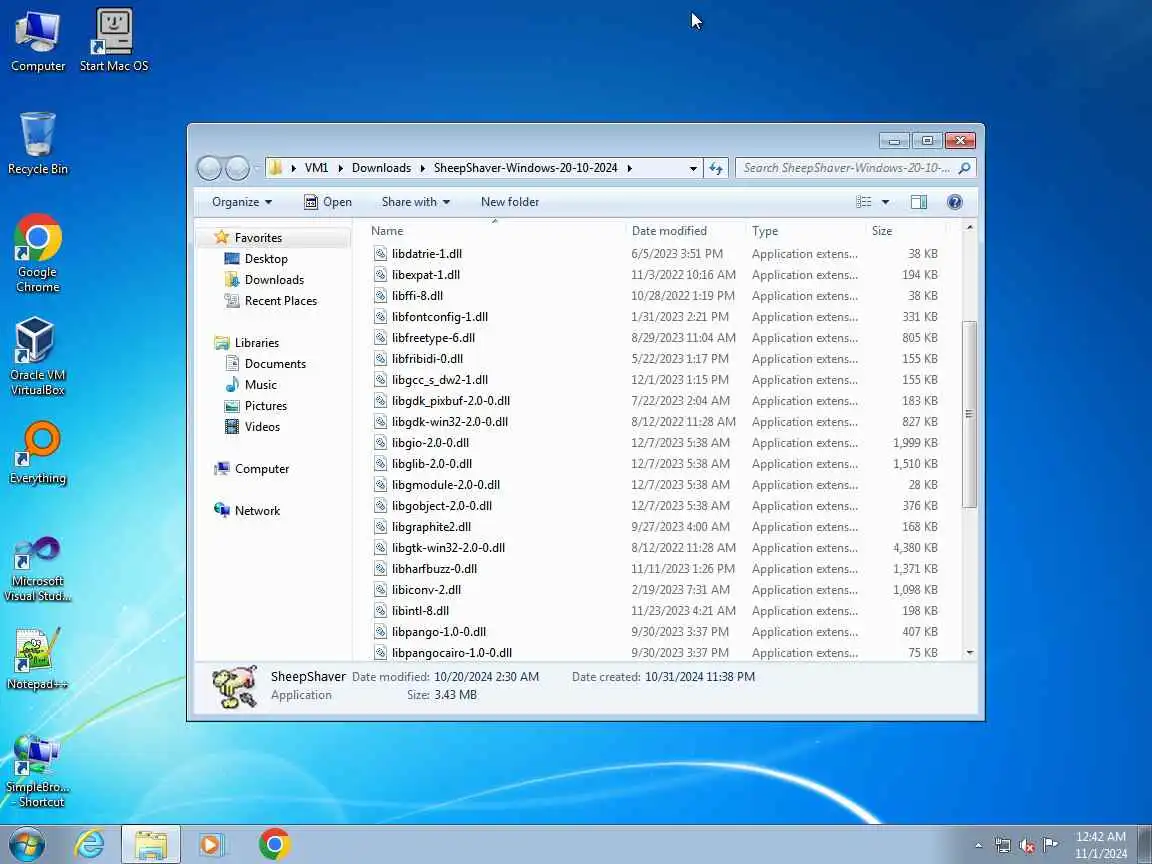
Task: Toggle the preview pane button
Action: 918,202
